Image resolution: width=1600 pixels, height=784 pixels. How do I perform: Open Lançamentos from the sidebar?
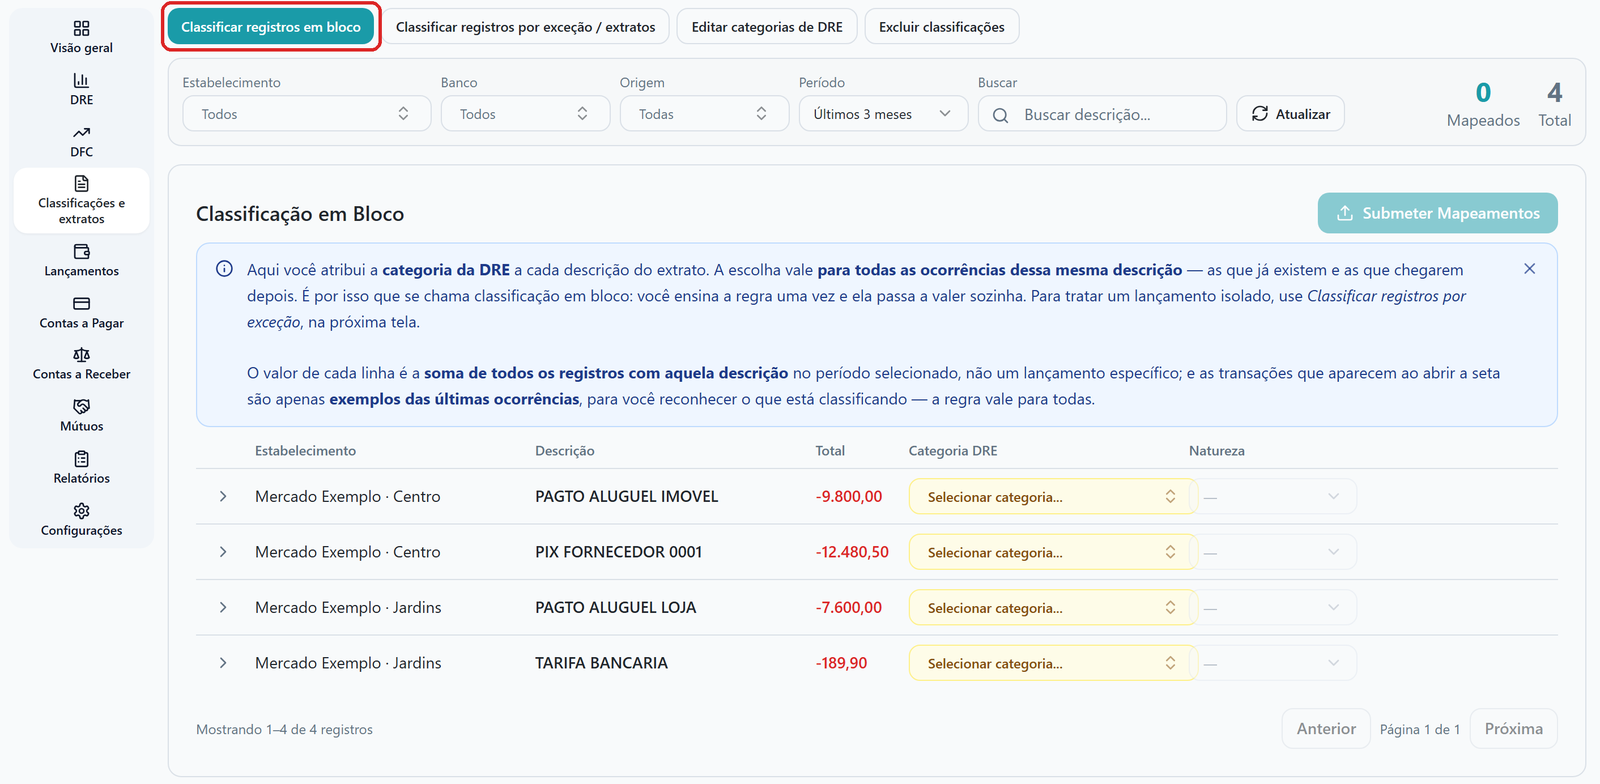tap(82, 260)
